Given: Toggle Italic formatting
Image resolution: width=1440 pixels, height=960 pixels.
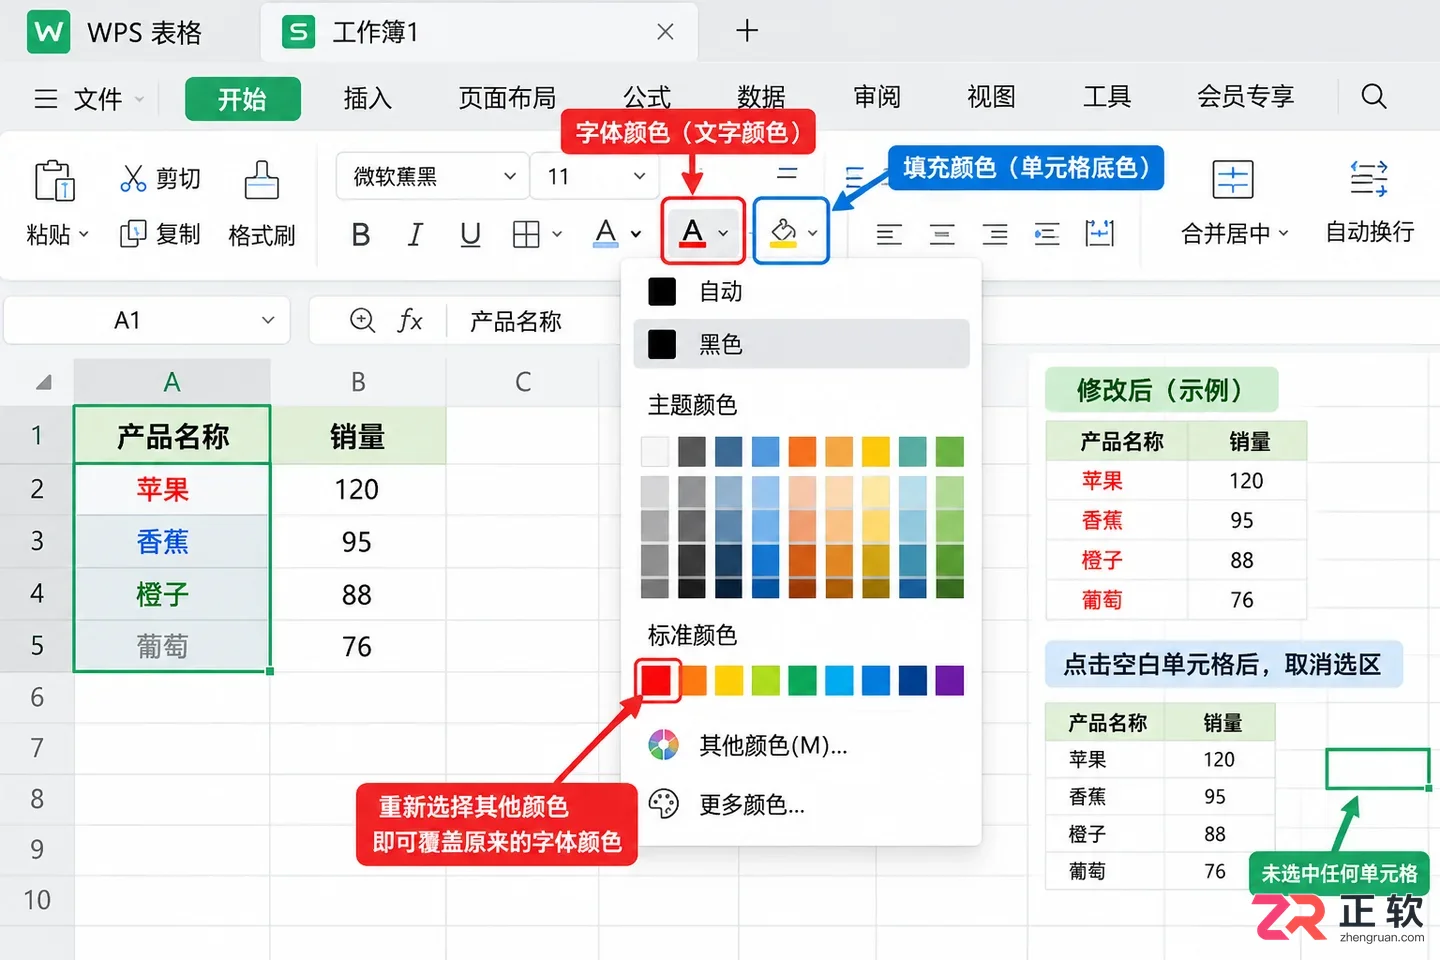Looking at the screenshot, I should 415,235.
